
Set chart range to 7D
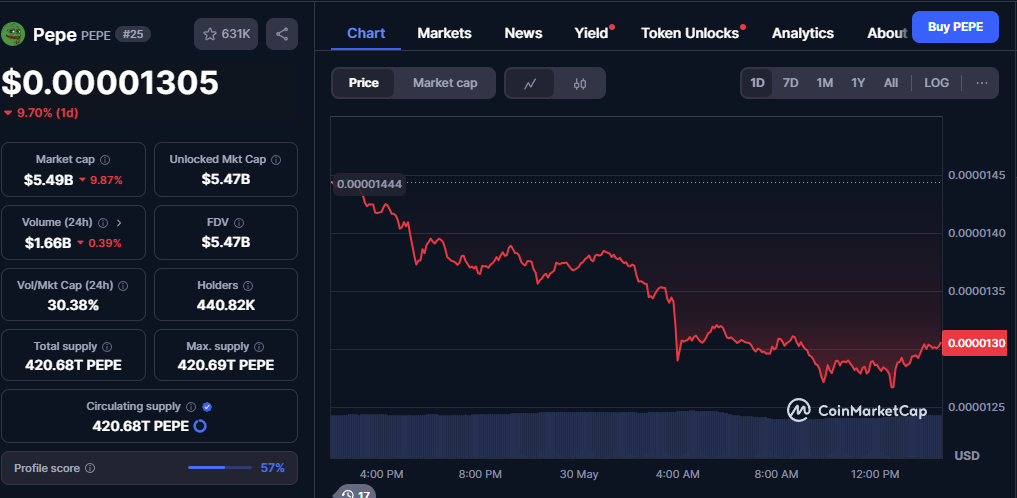(x=791, y=83)
